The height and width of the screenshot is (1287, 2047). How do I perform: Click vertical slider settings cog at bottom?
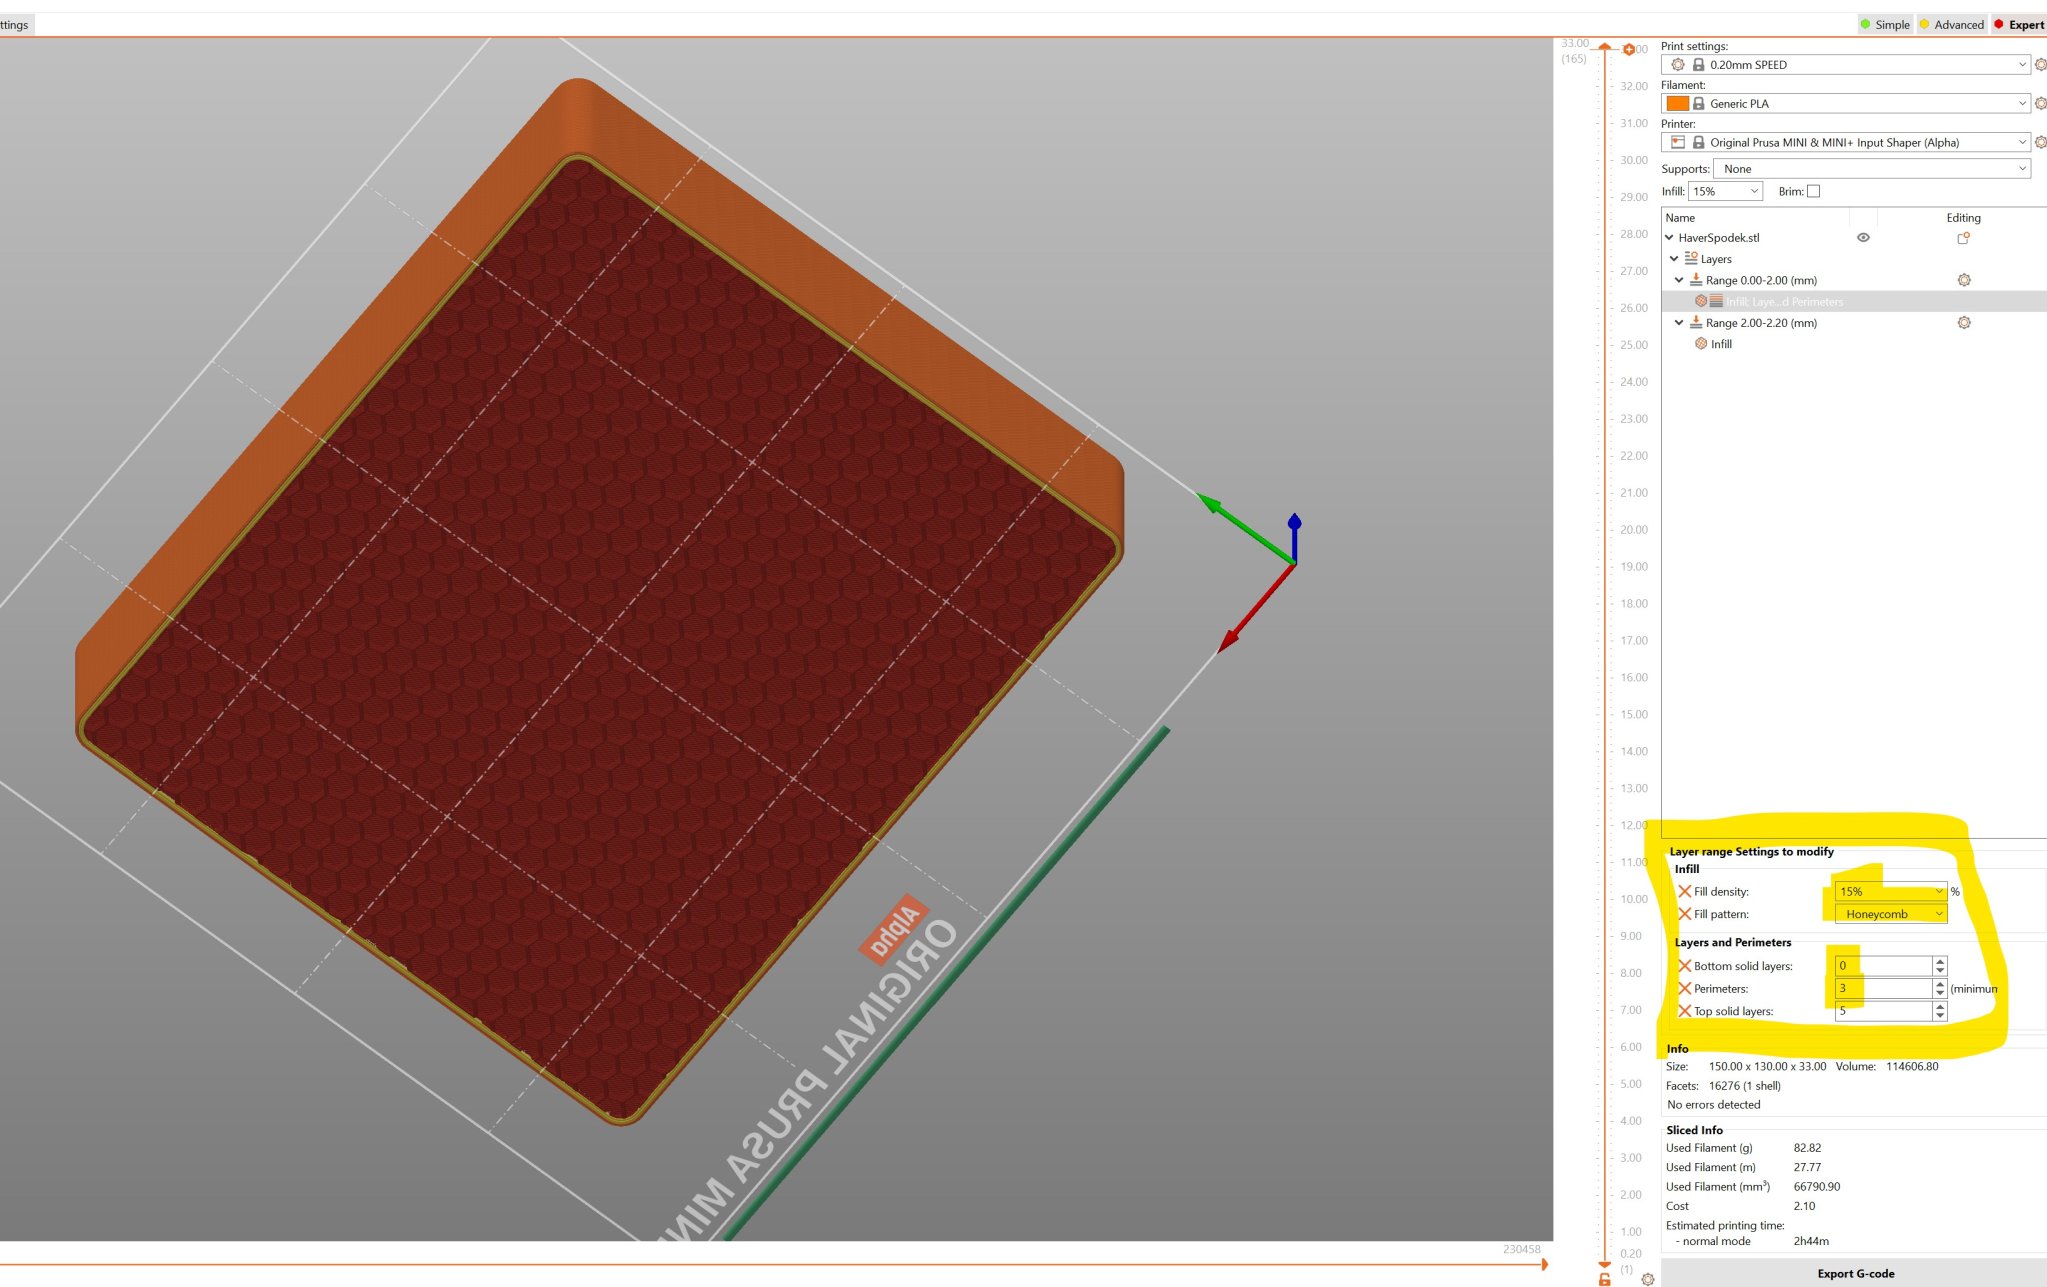tap(1647, 1279)
